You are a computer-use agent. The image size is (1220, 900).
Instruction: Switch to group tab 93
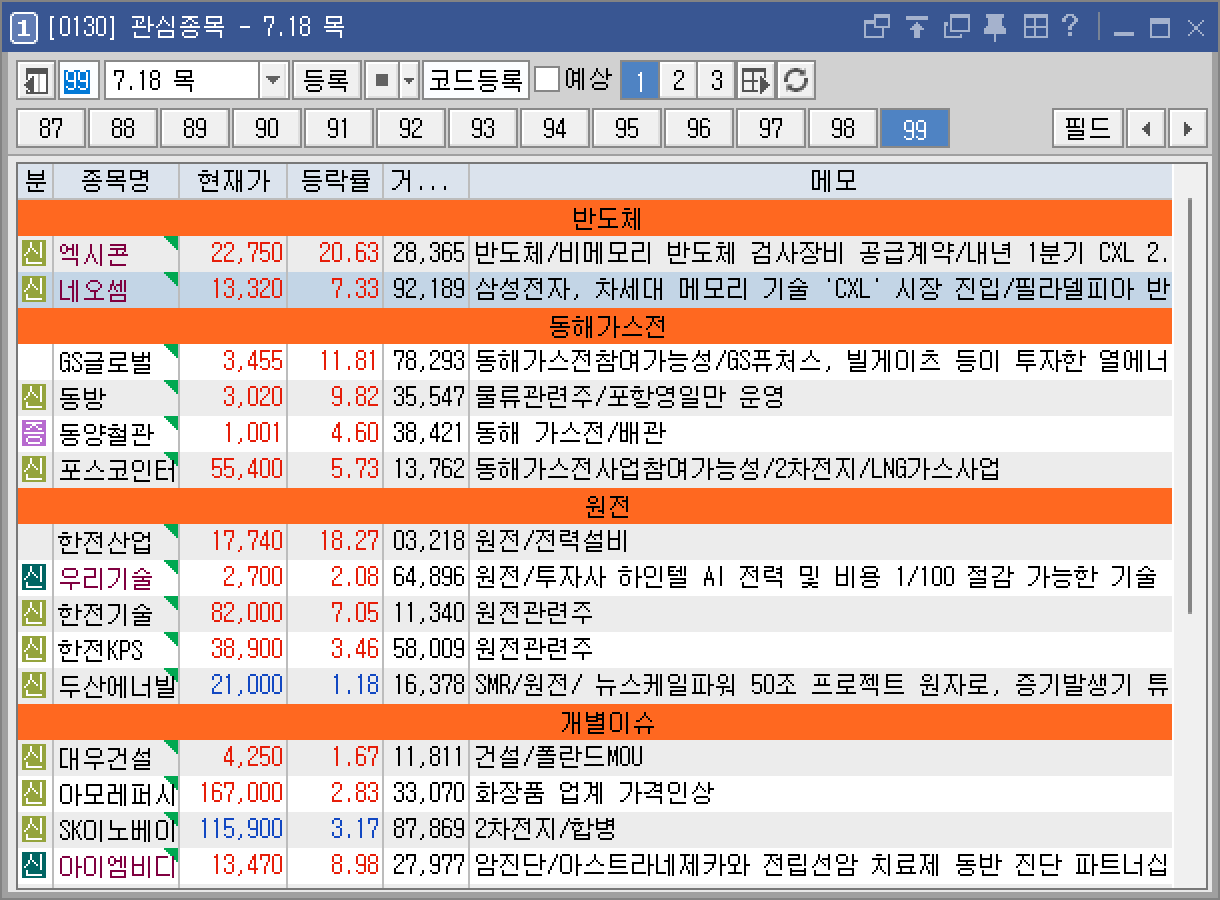pyautogui.click(x=483, y=128)
